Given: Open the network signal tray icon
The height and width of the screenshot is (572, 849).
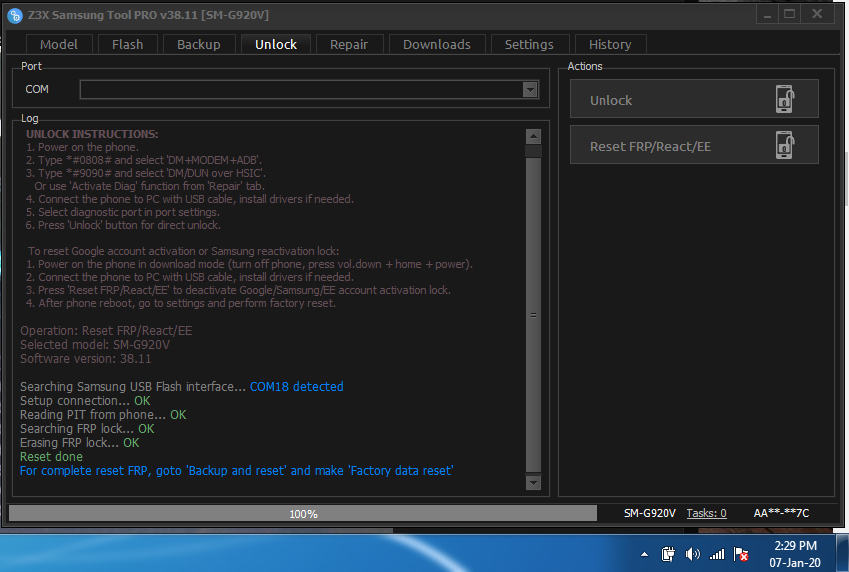Looking at the screenshot, I should coord(717,554).
